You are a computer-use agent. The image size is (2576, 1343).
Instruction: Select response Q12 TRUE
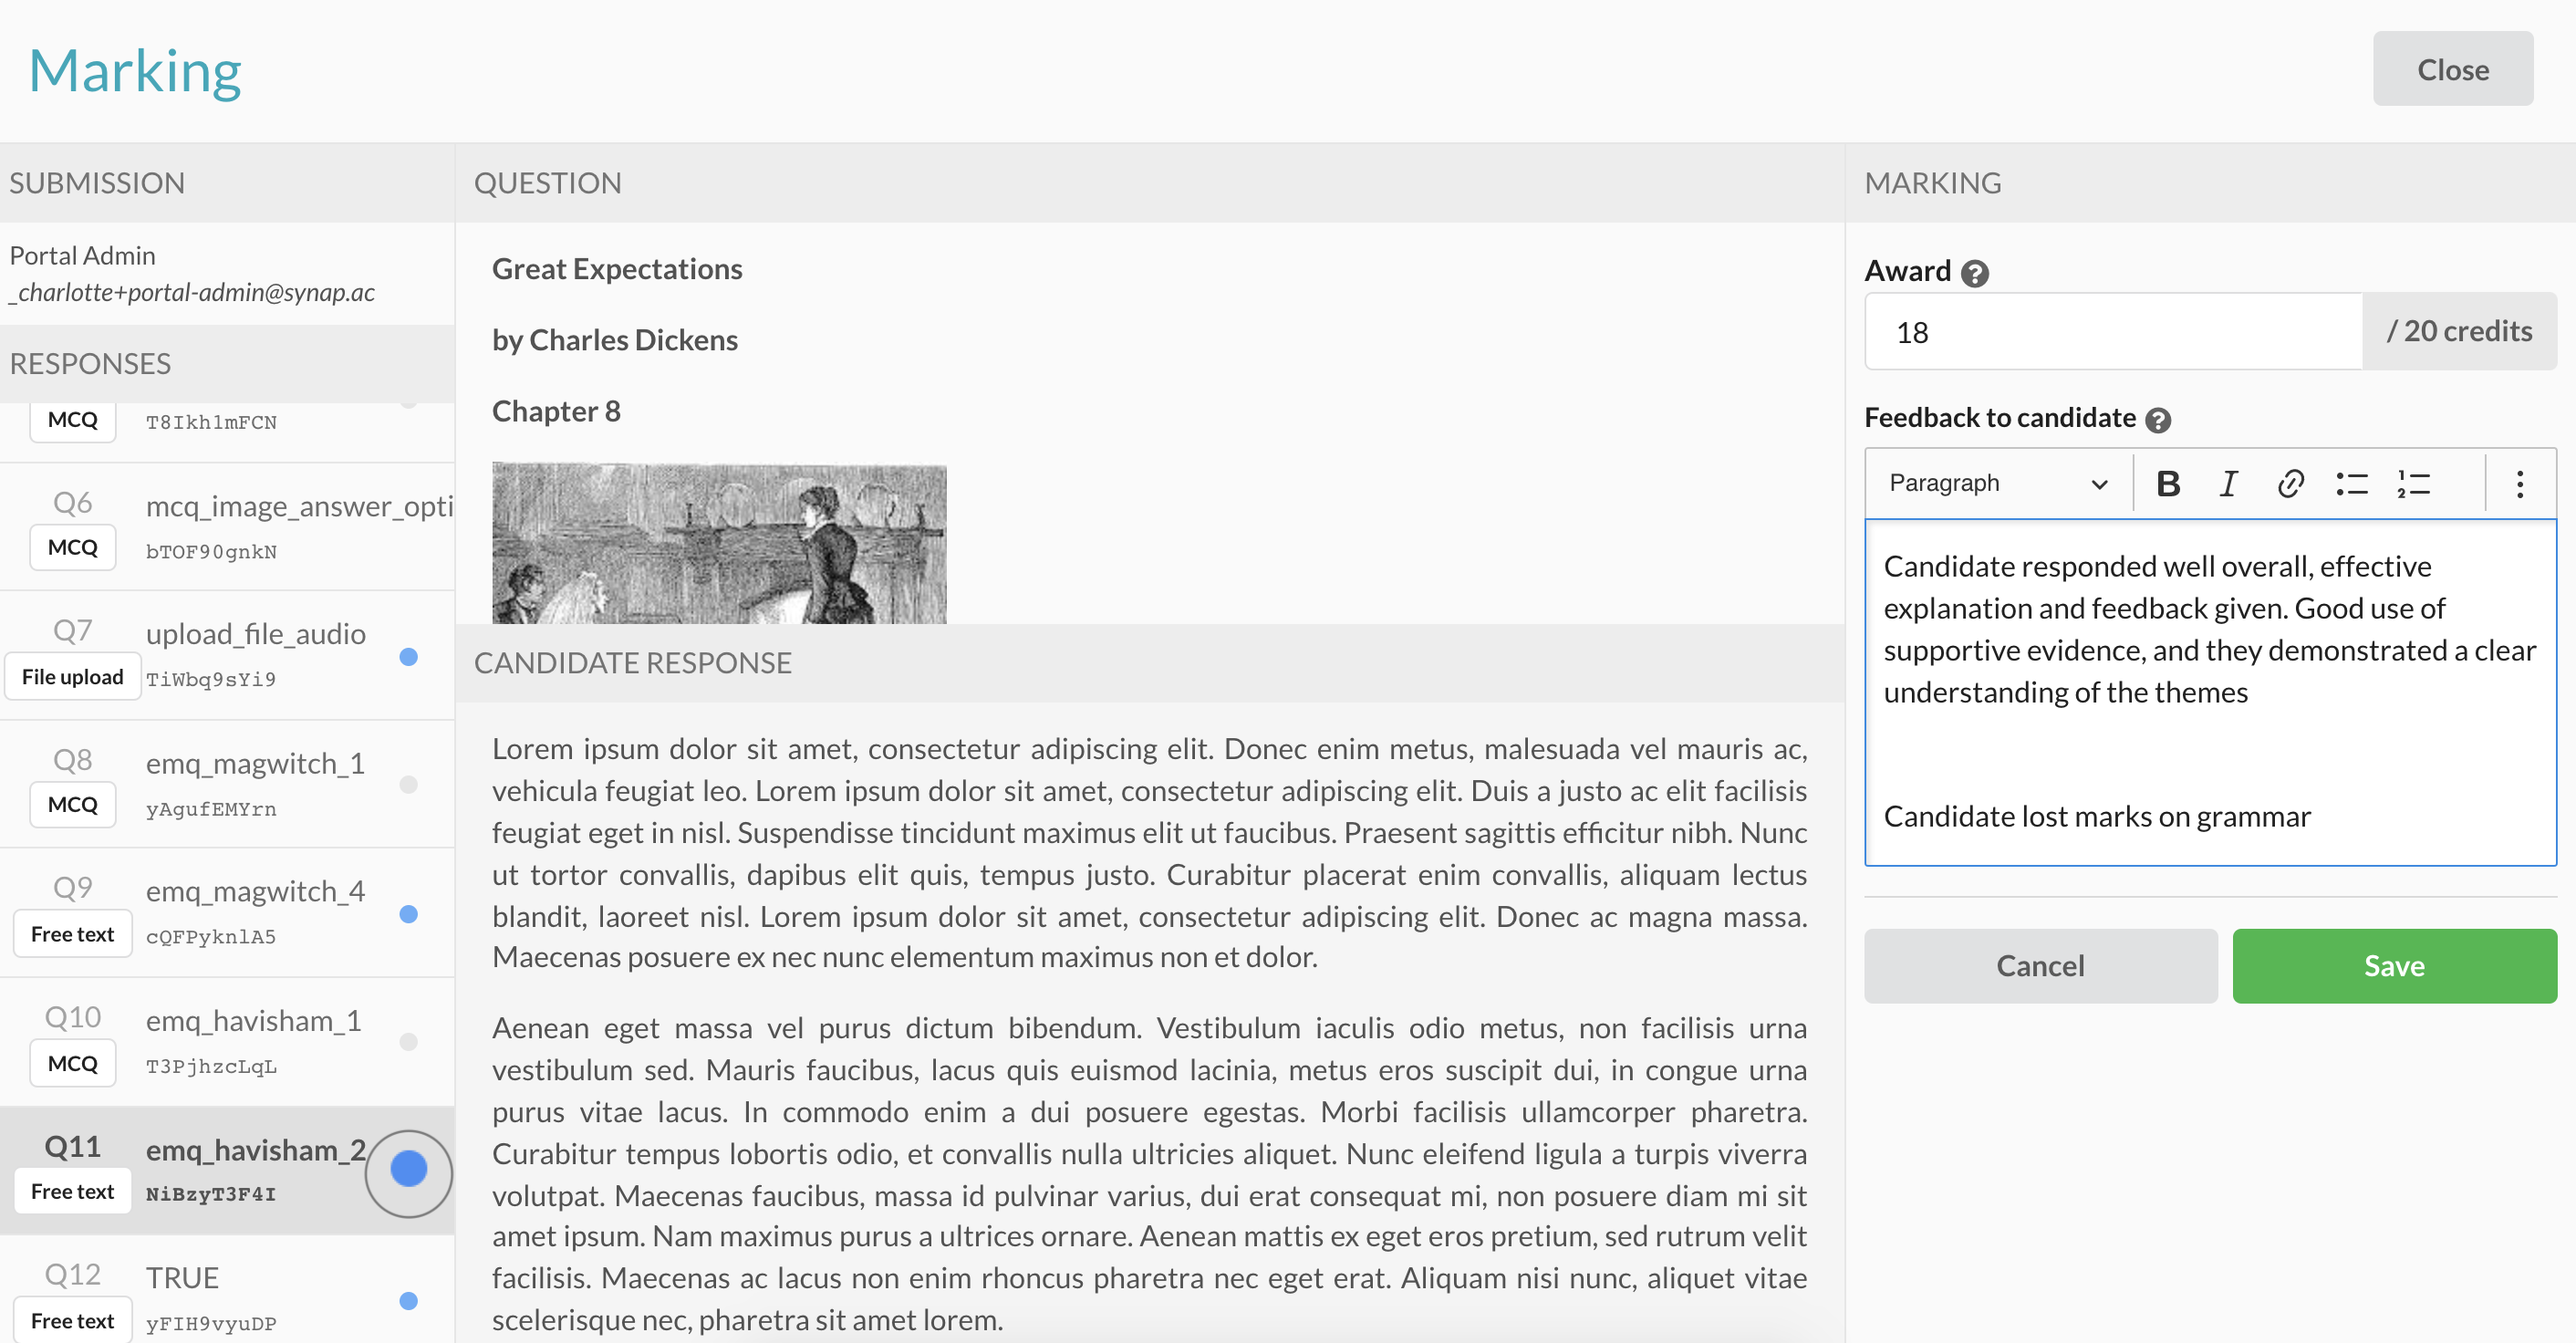227,1290
